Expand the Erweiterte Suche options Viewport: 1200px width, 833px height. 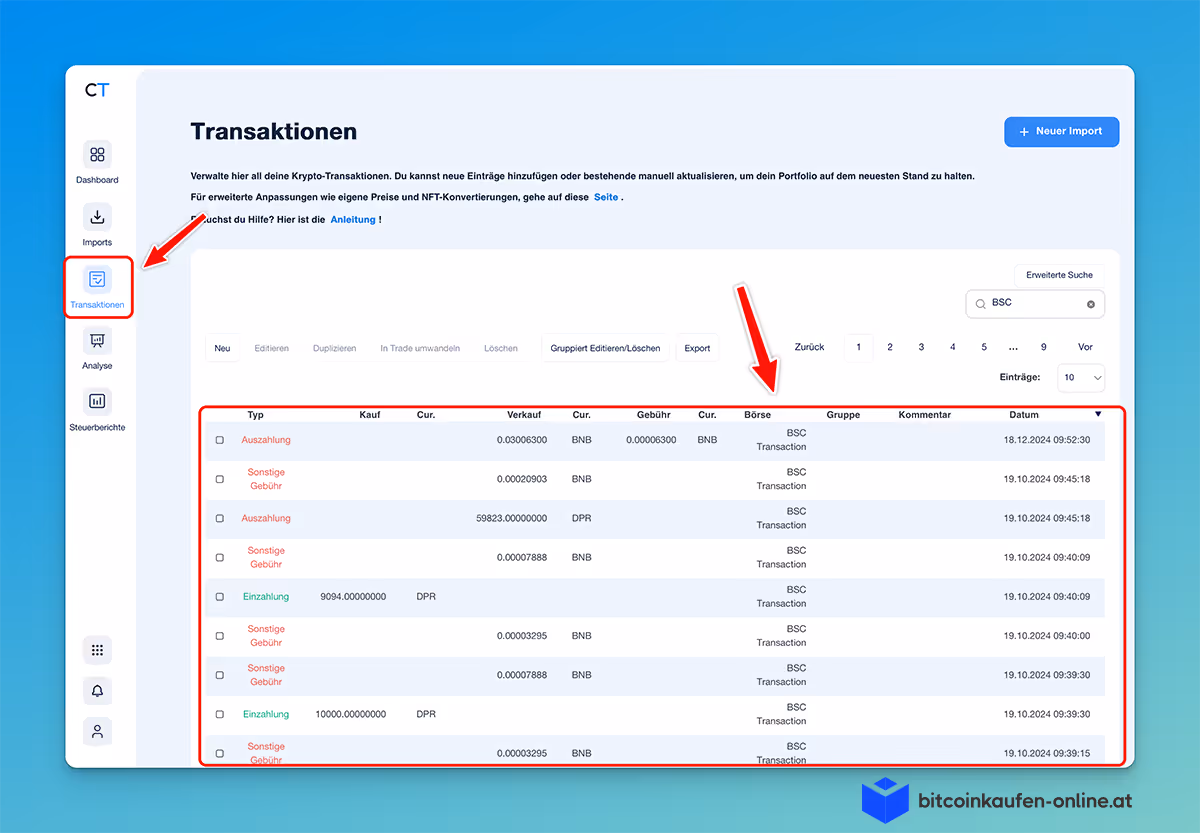(1060, 274)
